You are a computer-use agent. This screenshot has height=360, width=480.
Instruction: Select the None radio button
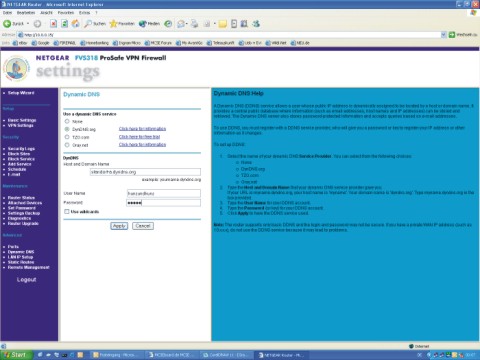pos(67,121)
